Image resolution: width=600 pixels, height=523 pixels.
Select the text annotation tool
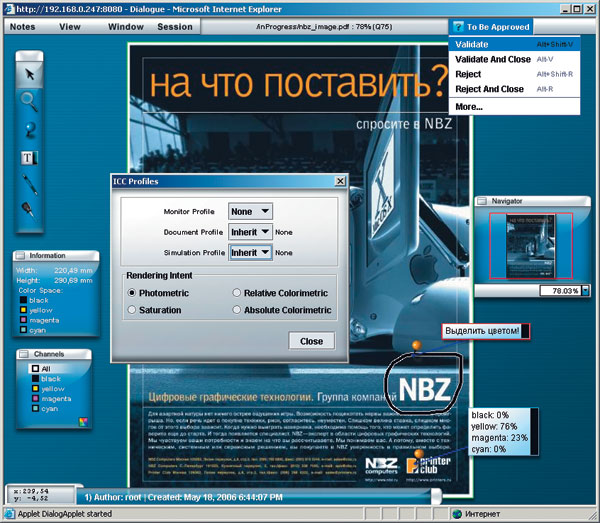(29, 158)
